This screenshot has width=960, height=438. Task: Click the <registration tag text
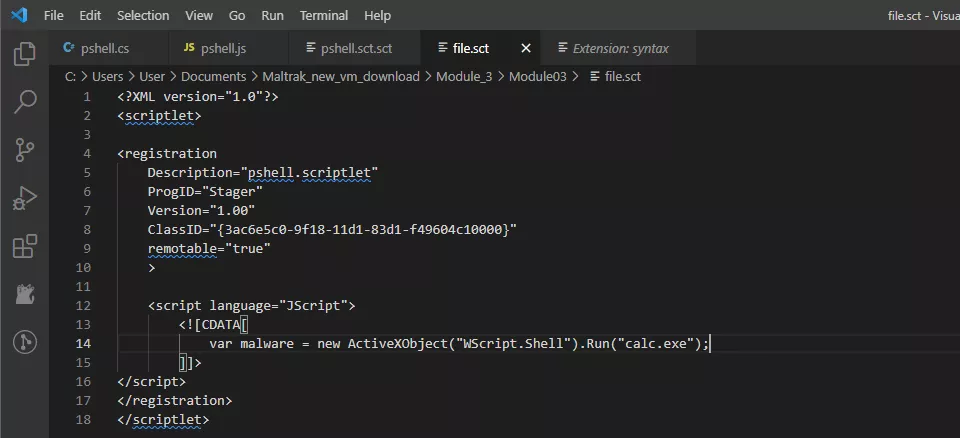coord(167,153)
